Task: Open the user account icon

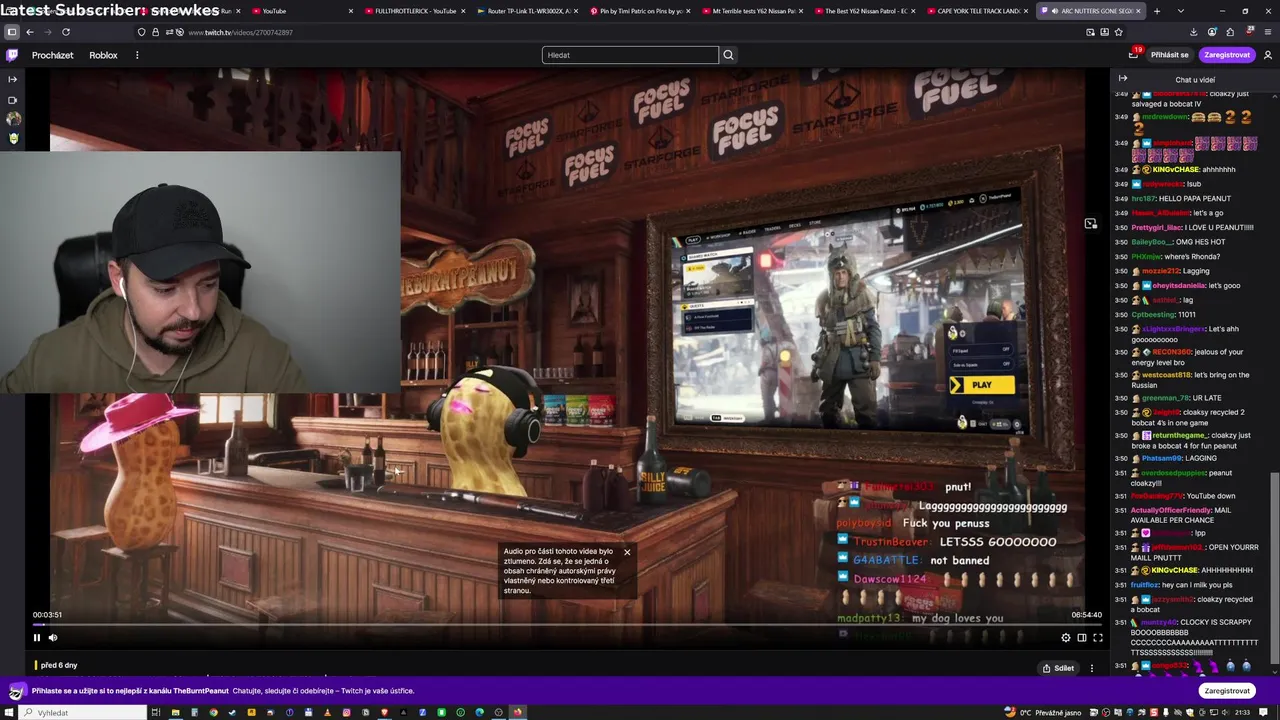Action: (x=1268, y=55)
